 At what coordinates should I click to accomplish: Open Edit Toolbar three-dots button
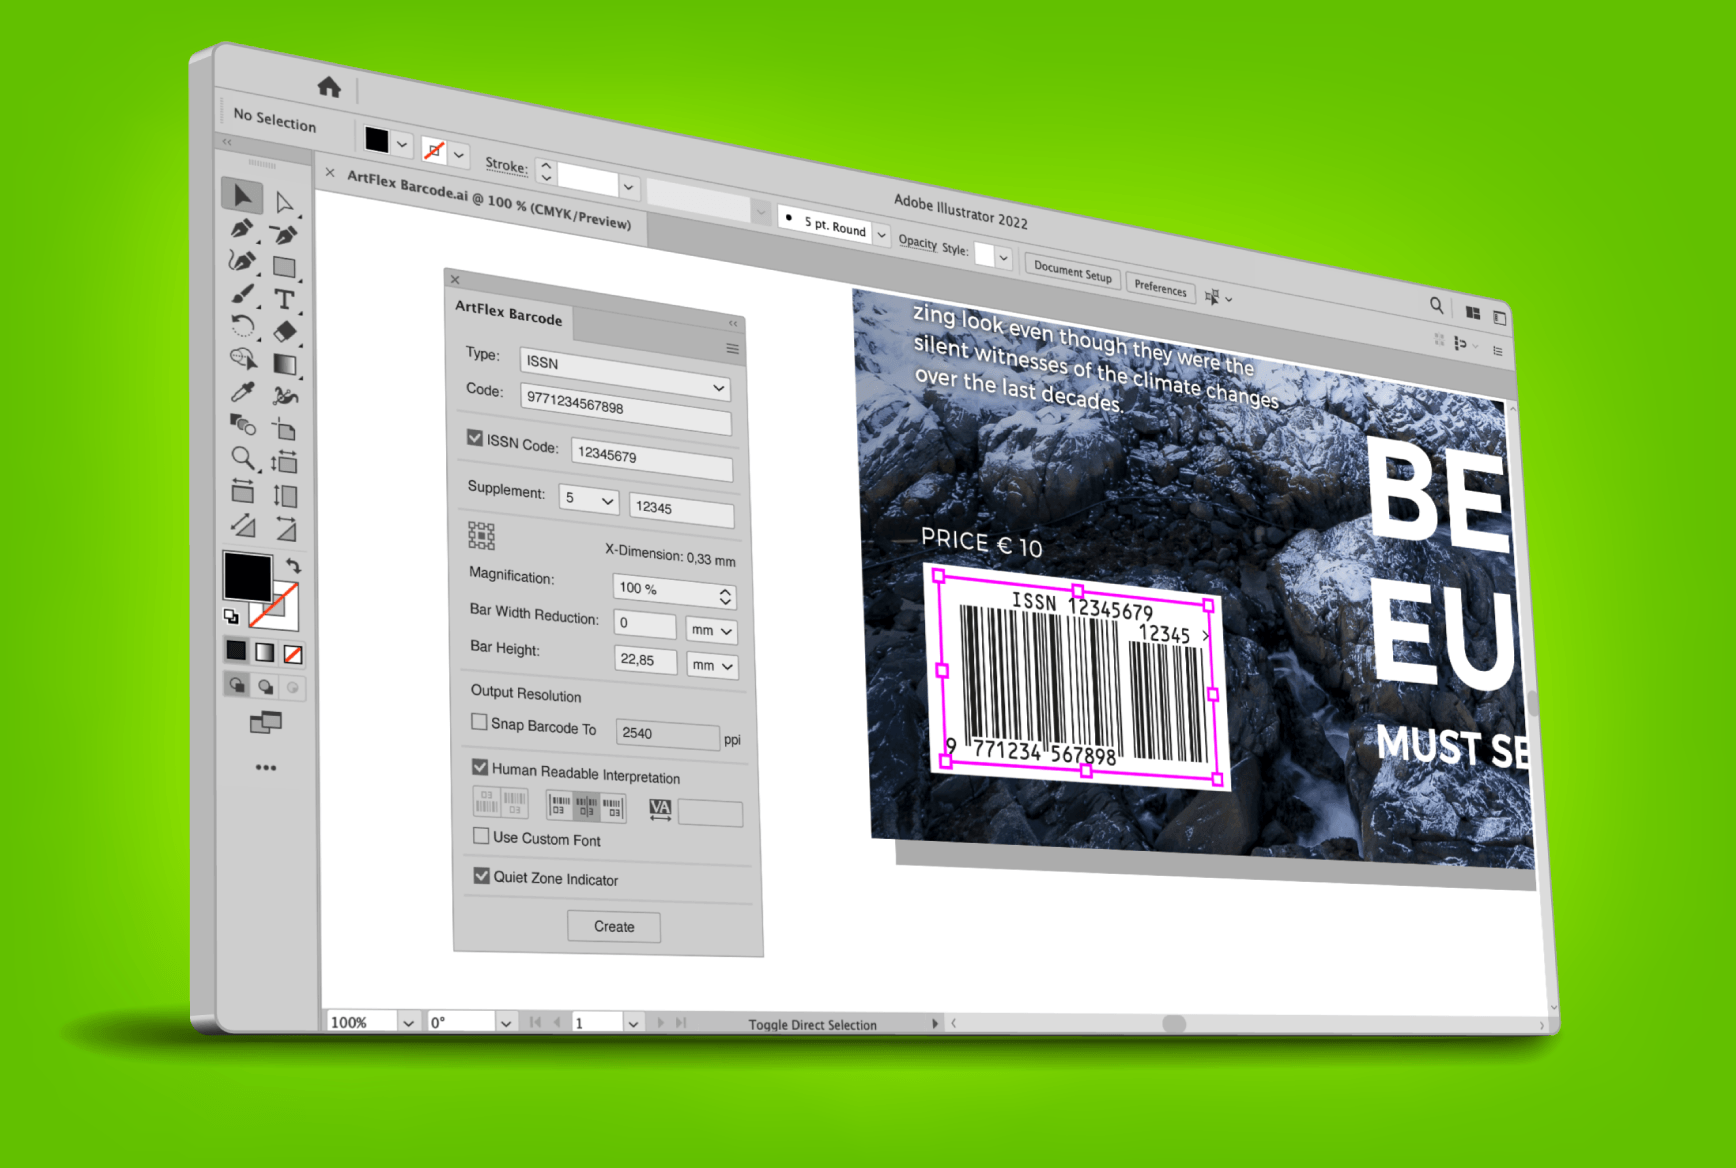[x=265, y=768]
